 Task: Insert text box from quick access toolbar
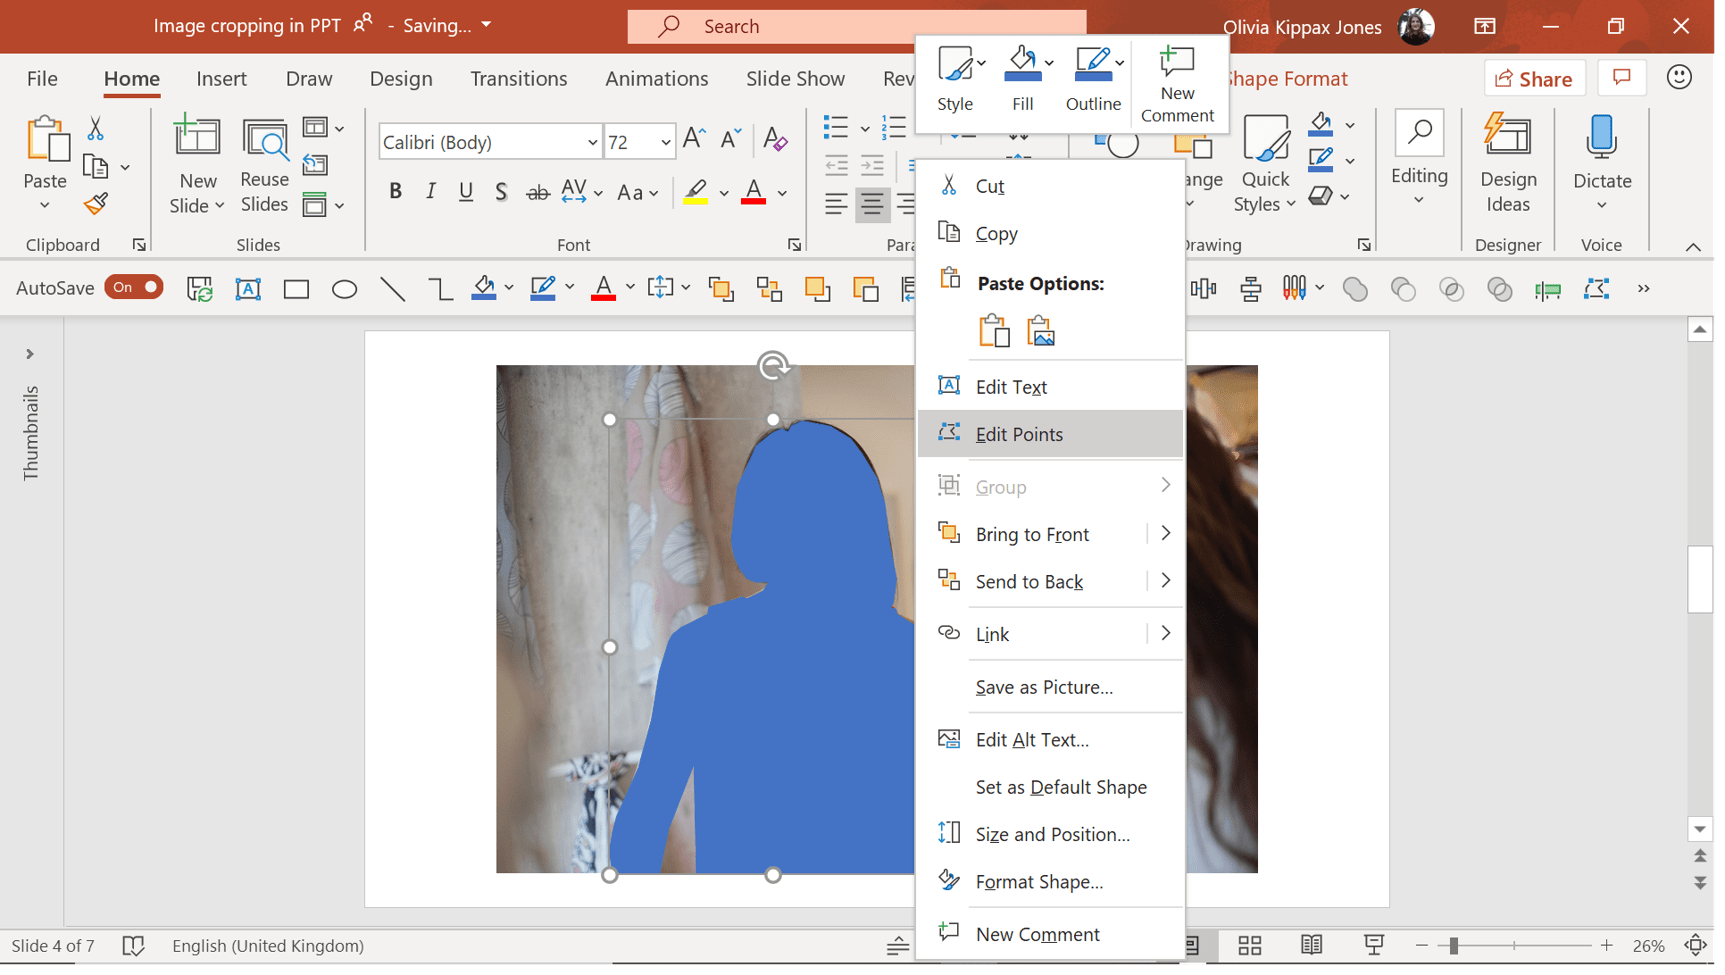(x=249, y=291)
